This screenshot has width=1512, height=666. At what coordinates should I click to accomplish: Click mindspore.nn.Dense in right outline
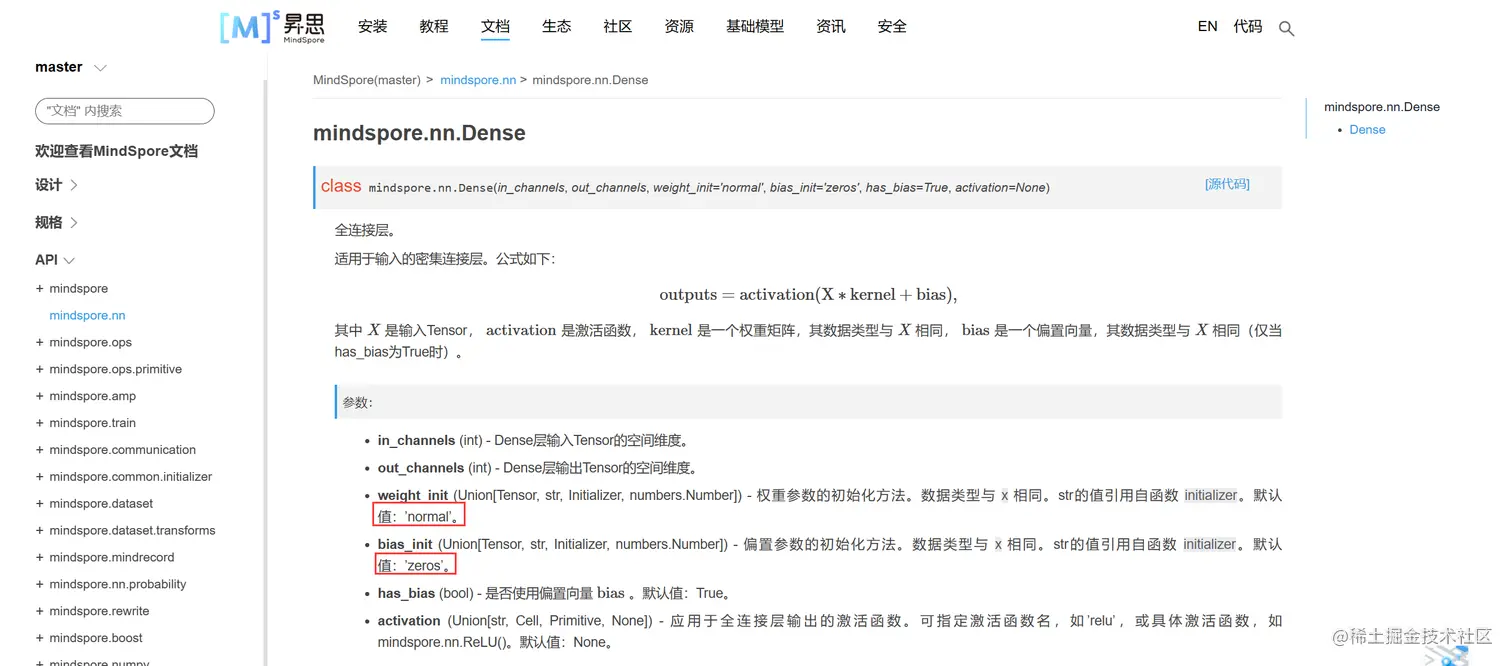pos(1382,107)
